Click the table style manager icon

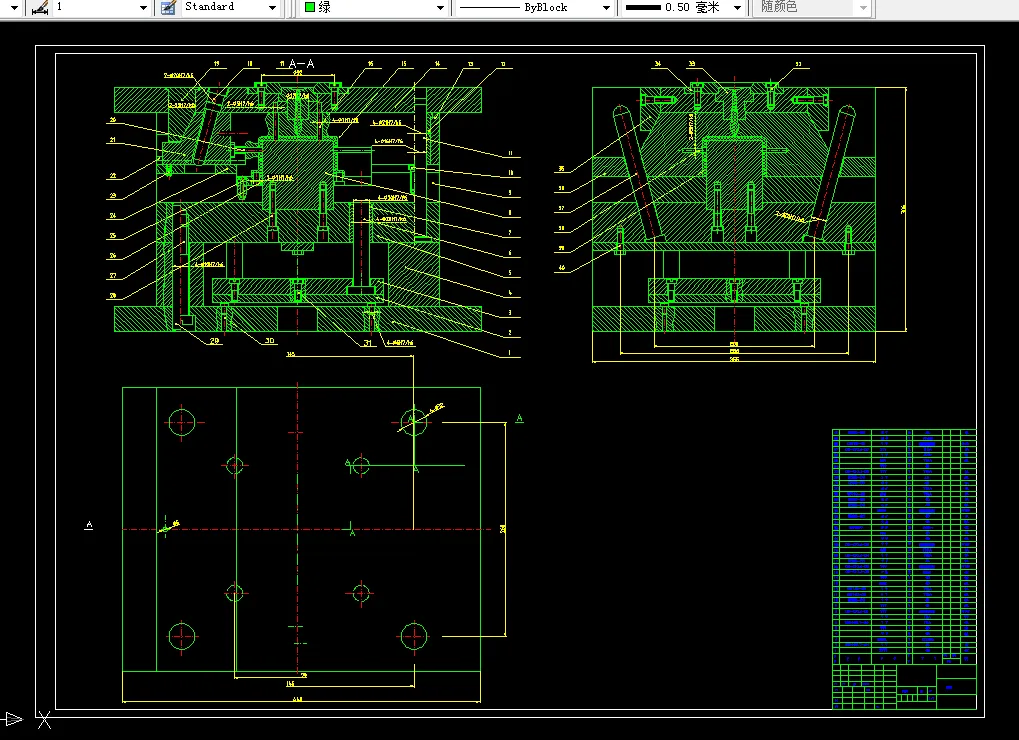168,8
